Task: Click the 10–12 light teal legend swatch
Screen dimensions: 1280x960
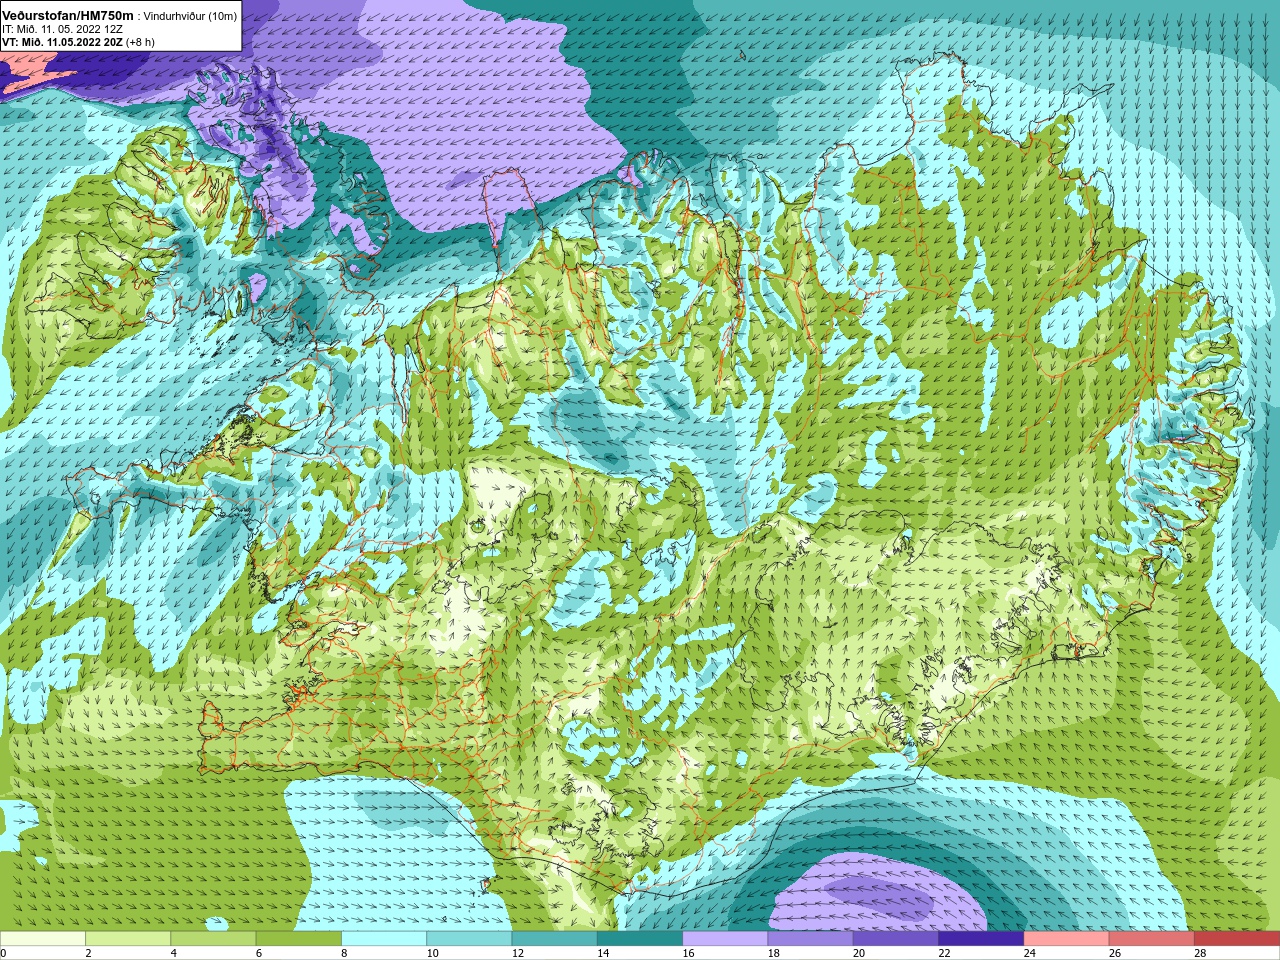Action: [469, 939]
